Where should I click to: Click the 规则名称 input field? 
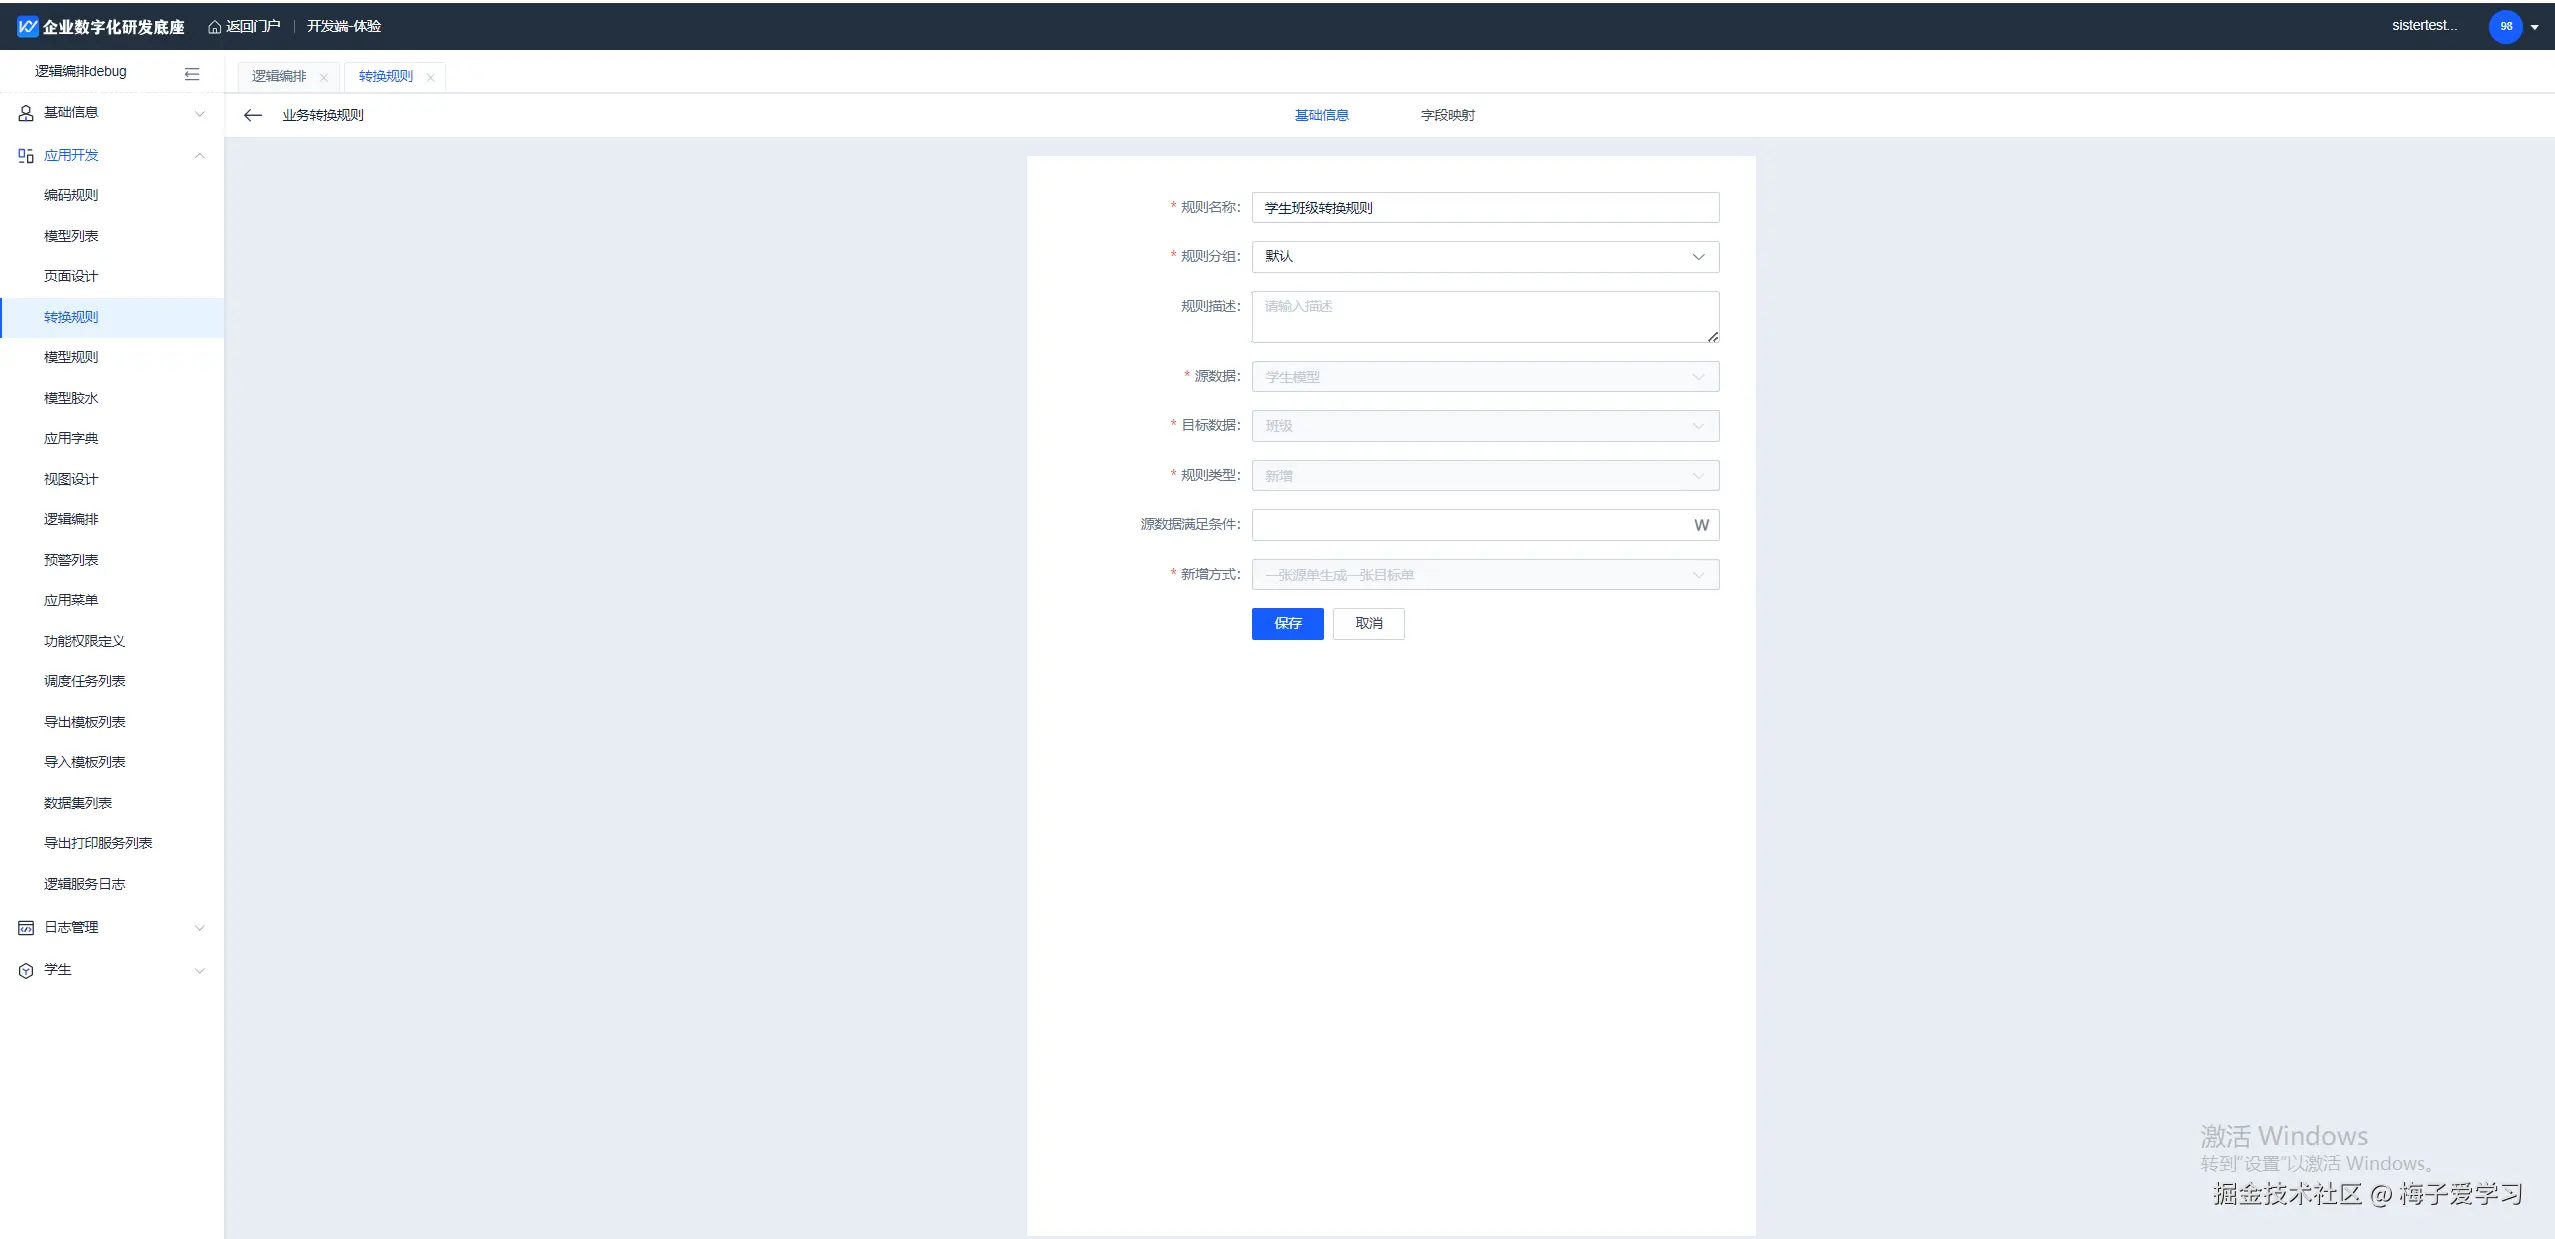[x=1485, y=208]
